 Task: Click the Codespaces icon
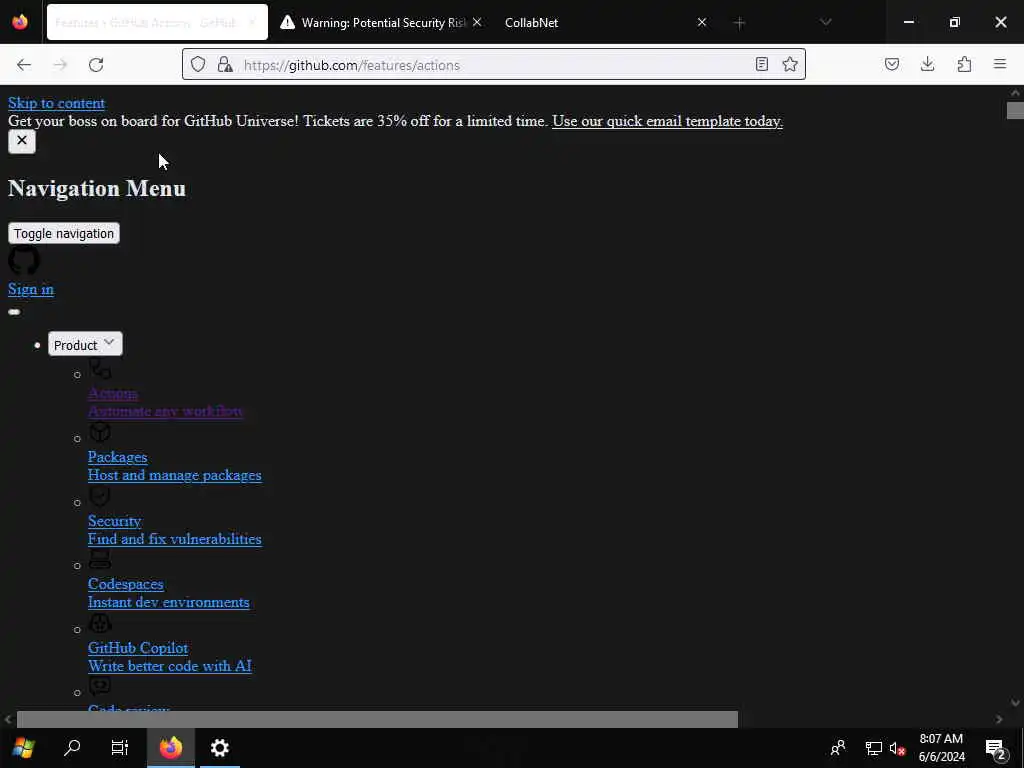100,560
